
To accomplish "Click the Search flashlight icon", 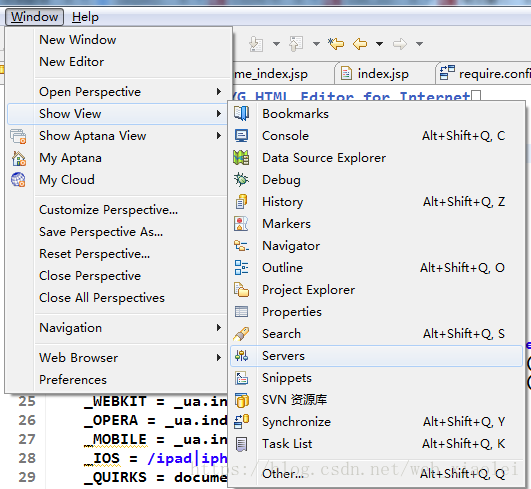I will [241, 334].
